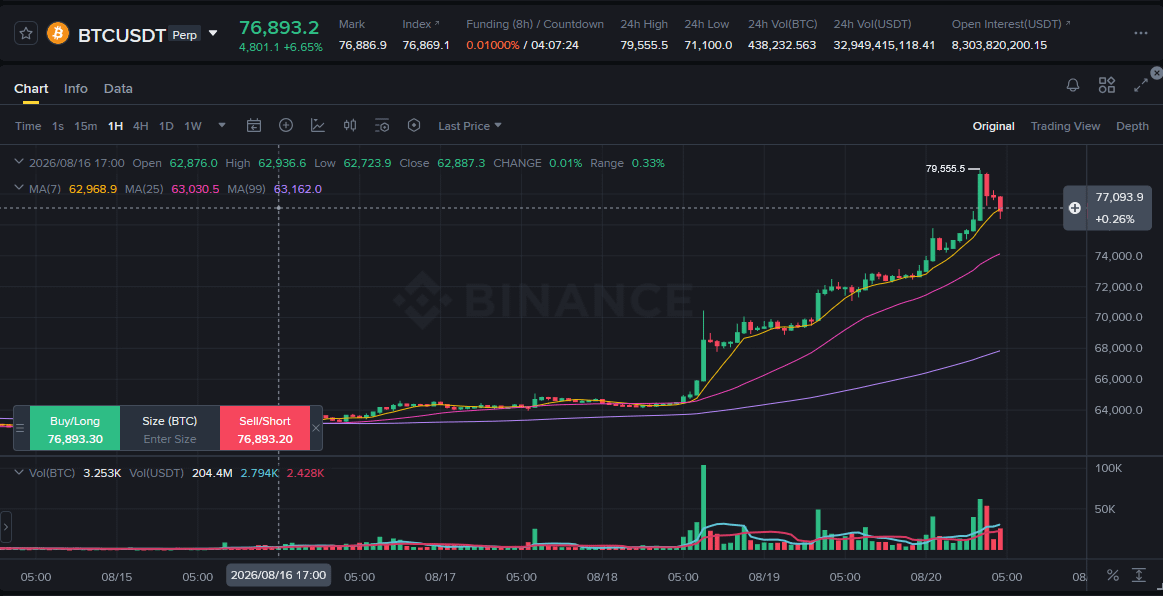Click the last price 76,893.2
This screenshot has width=1163, height=596.
[x=279, y=28]
